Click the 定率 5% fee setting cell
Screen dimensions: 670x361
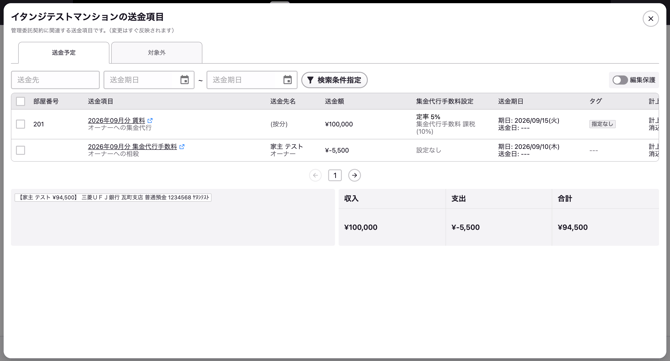446,124
